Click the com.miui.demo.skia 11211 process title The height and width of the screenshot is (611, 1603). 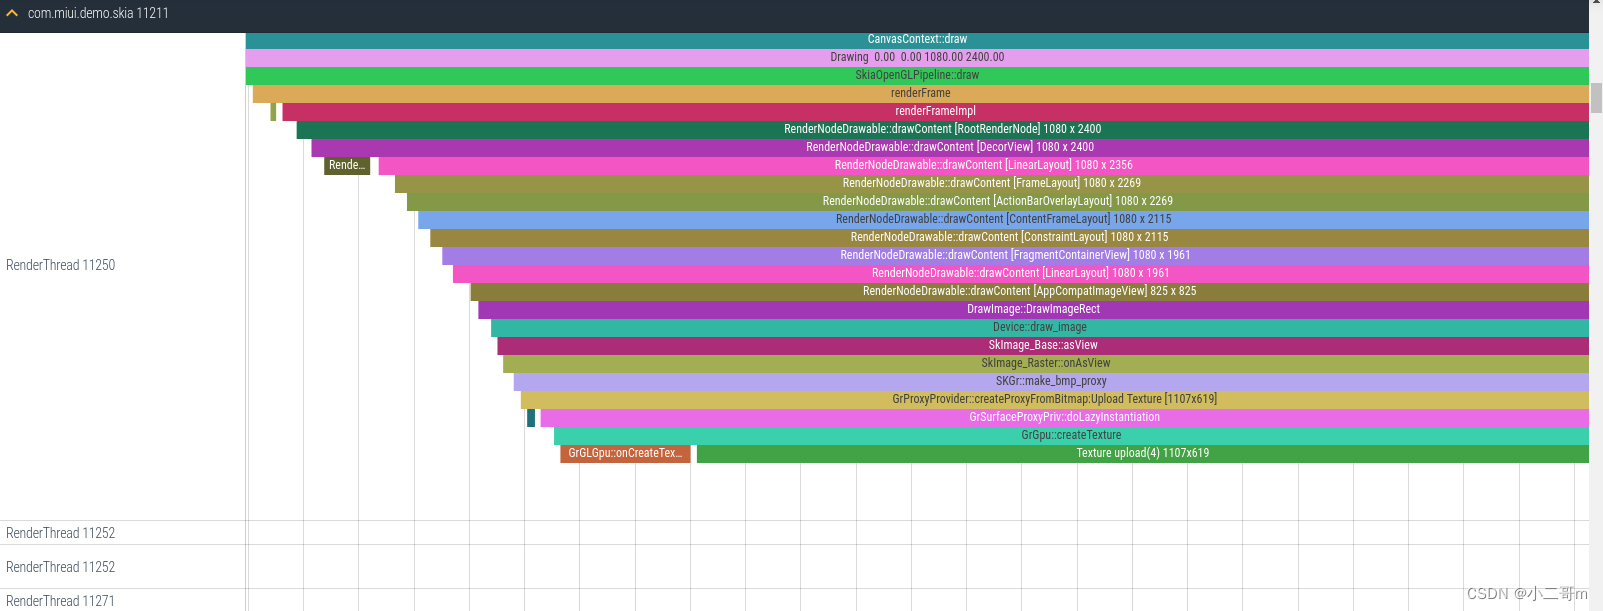98,13
